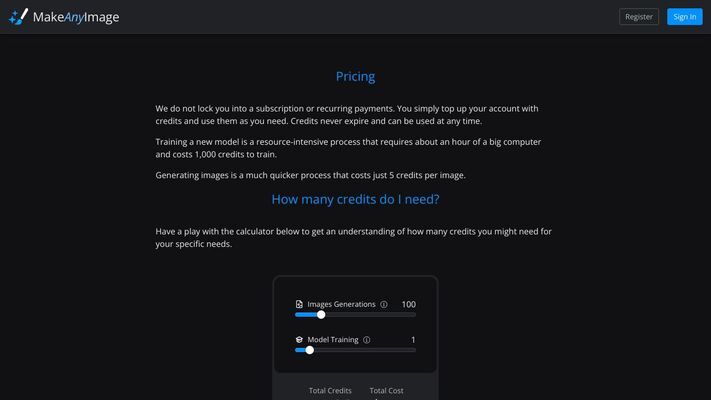Click the Total Credits label
The width and height of the screenshot is (711, 400).
pyautogui.click(x=330, y=390)
